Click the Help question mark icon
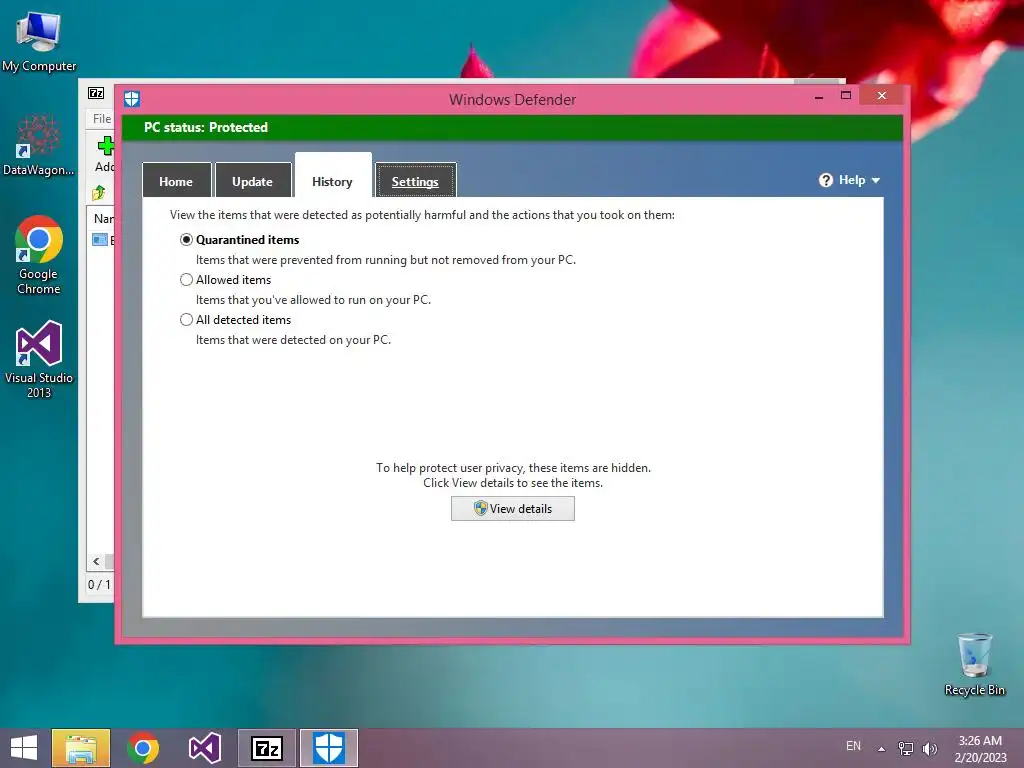Image resolution: width=1024 pixels, height=768 pixels. (826, 180)
